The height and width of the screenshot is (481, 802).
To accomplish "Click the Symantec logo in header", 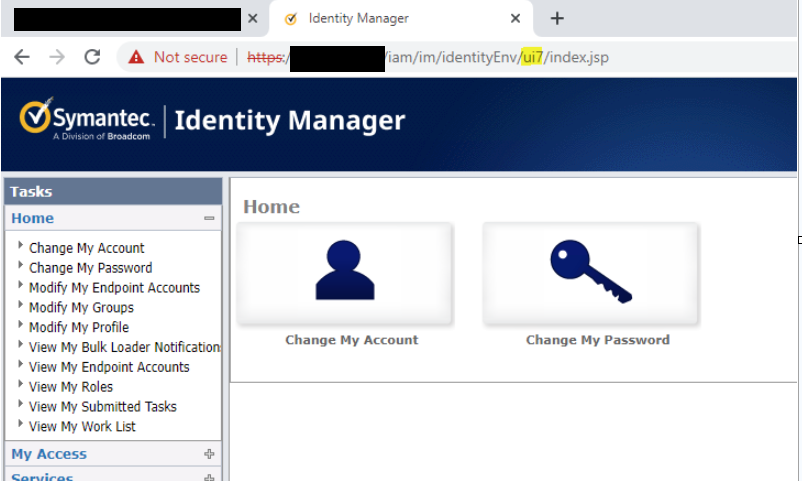I will coord(85,120).
